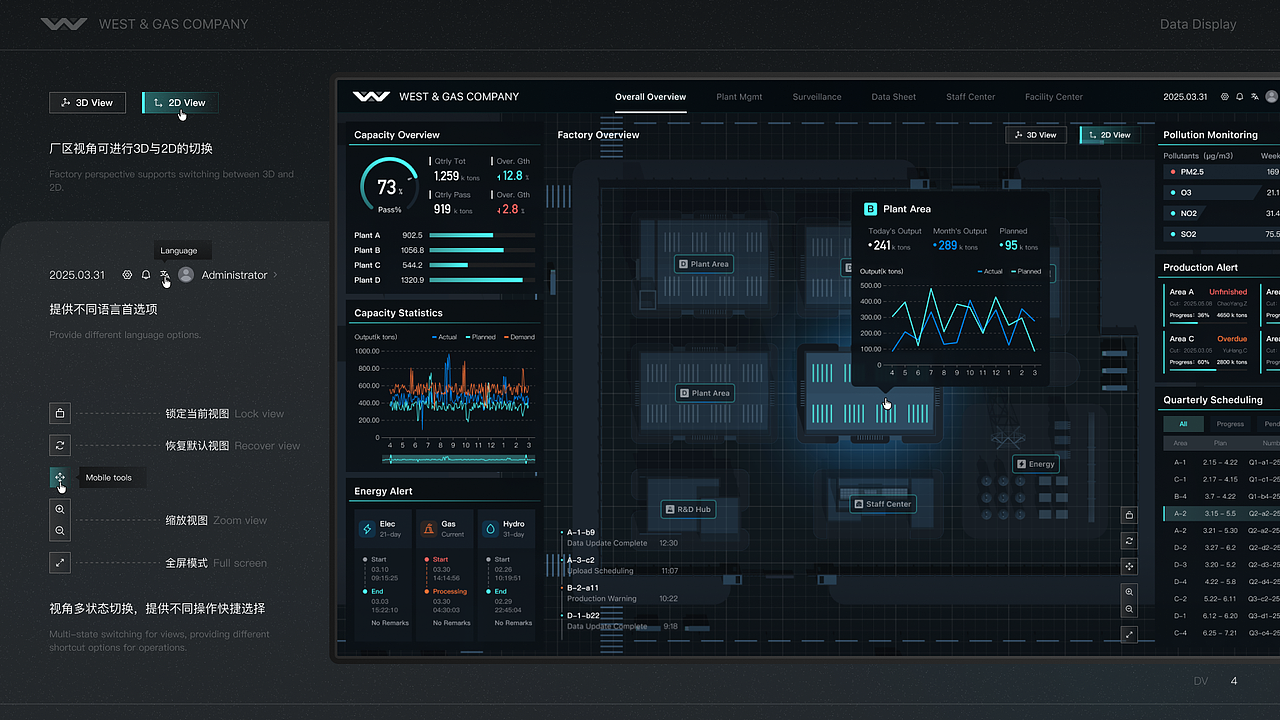Open the Data Sheet tab
The image size is (1280, 720).
(x=893, y=97)
